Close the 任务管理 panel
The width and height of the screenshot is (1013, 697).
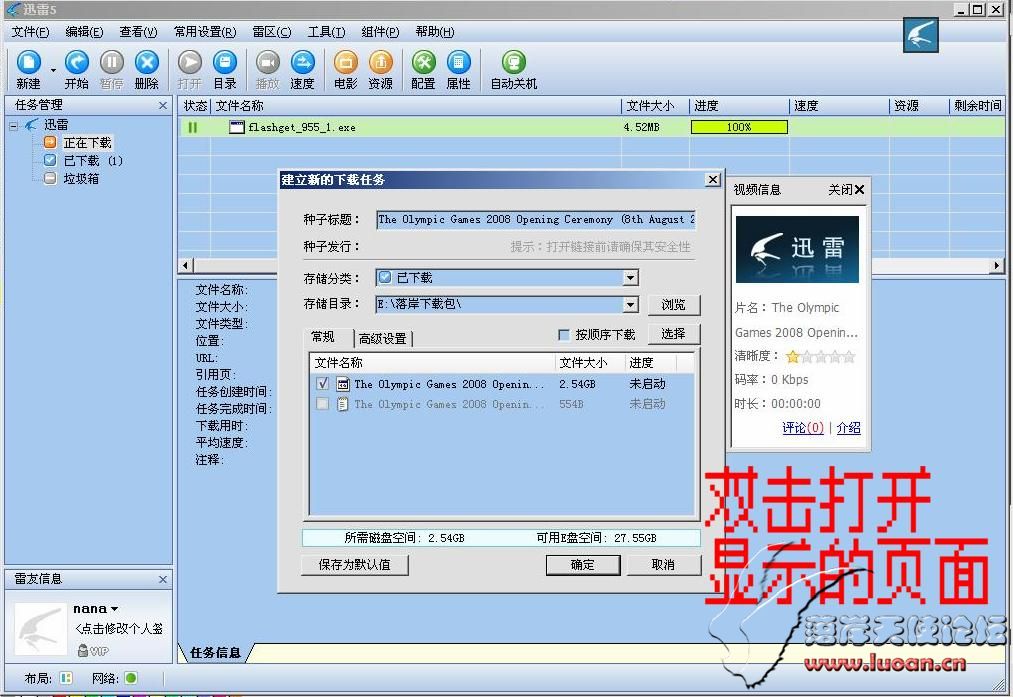coord(163,105)
